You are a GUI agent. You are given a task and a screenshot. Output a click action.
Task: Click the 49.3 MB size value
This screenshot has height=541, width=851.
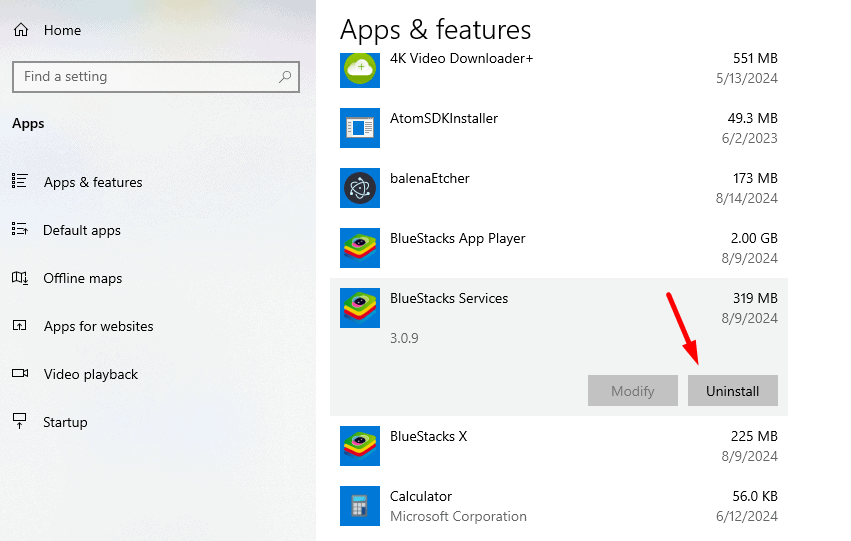tap(752, 118)
